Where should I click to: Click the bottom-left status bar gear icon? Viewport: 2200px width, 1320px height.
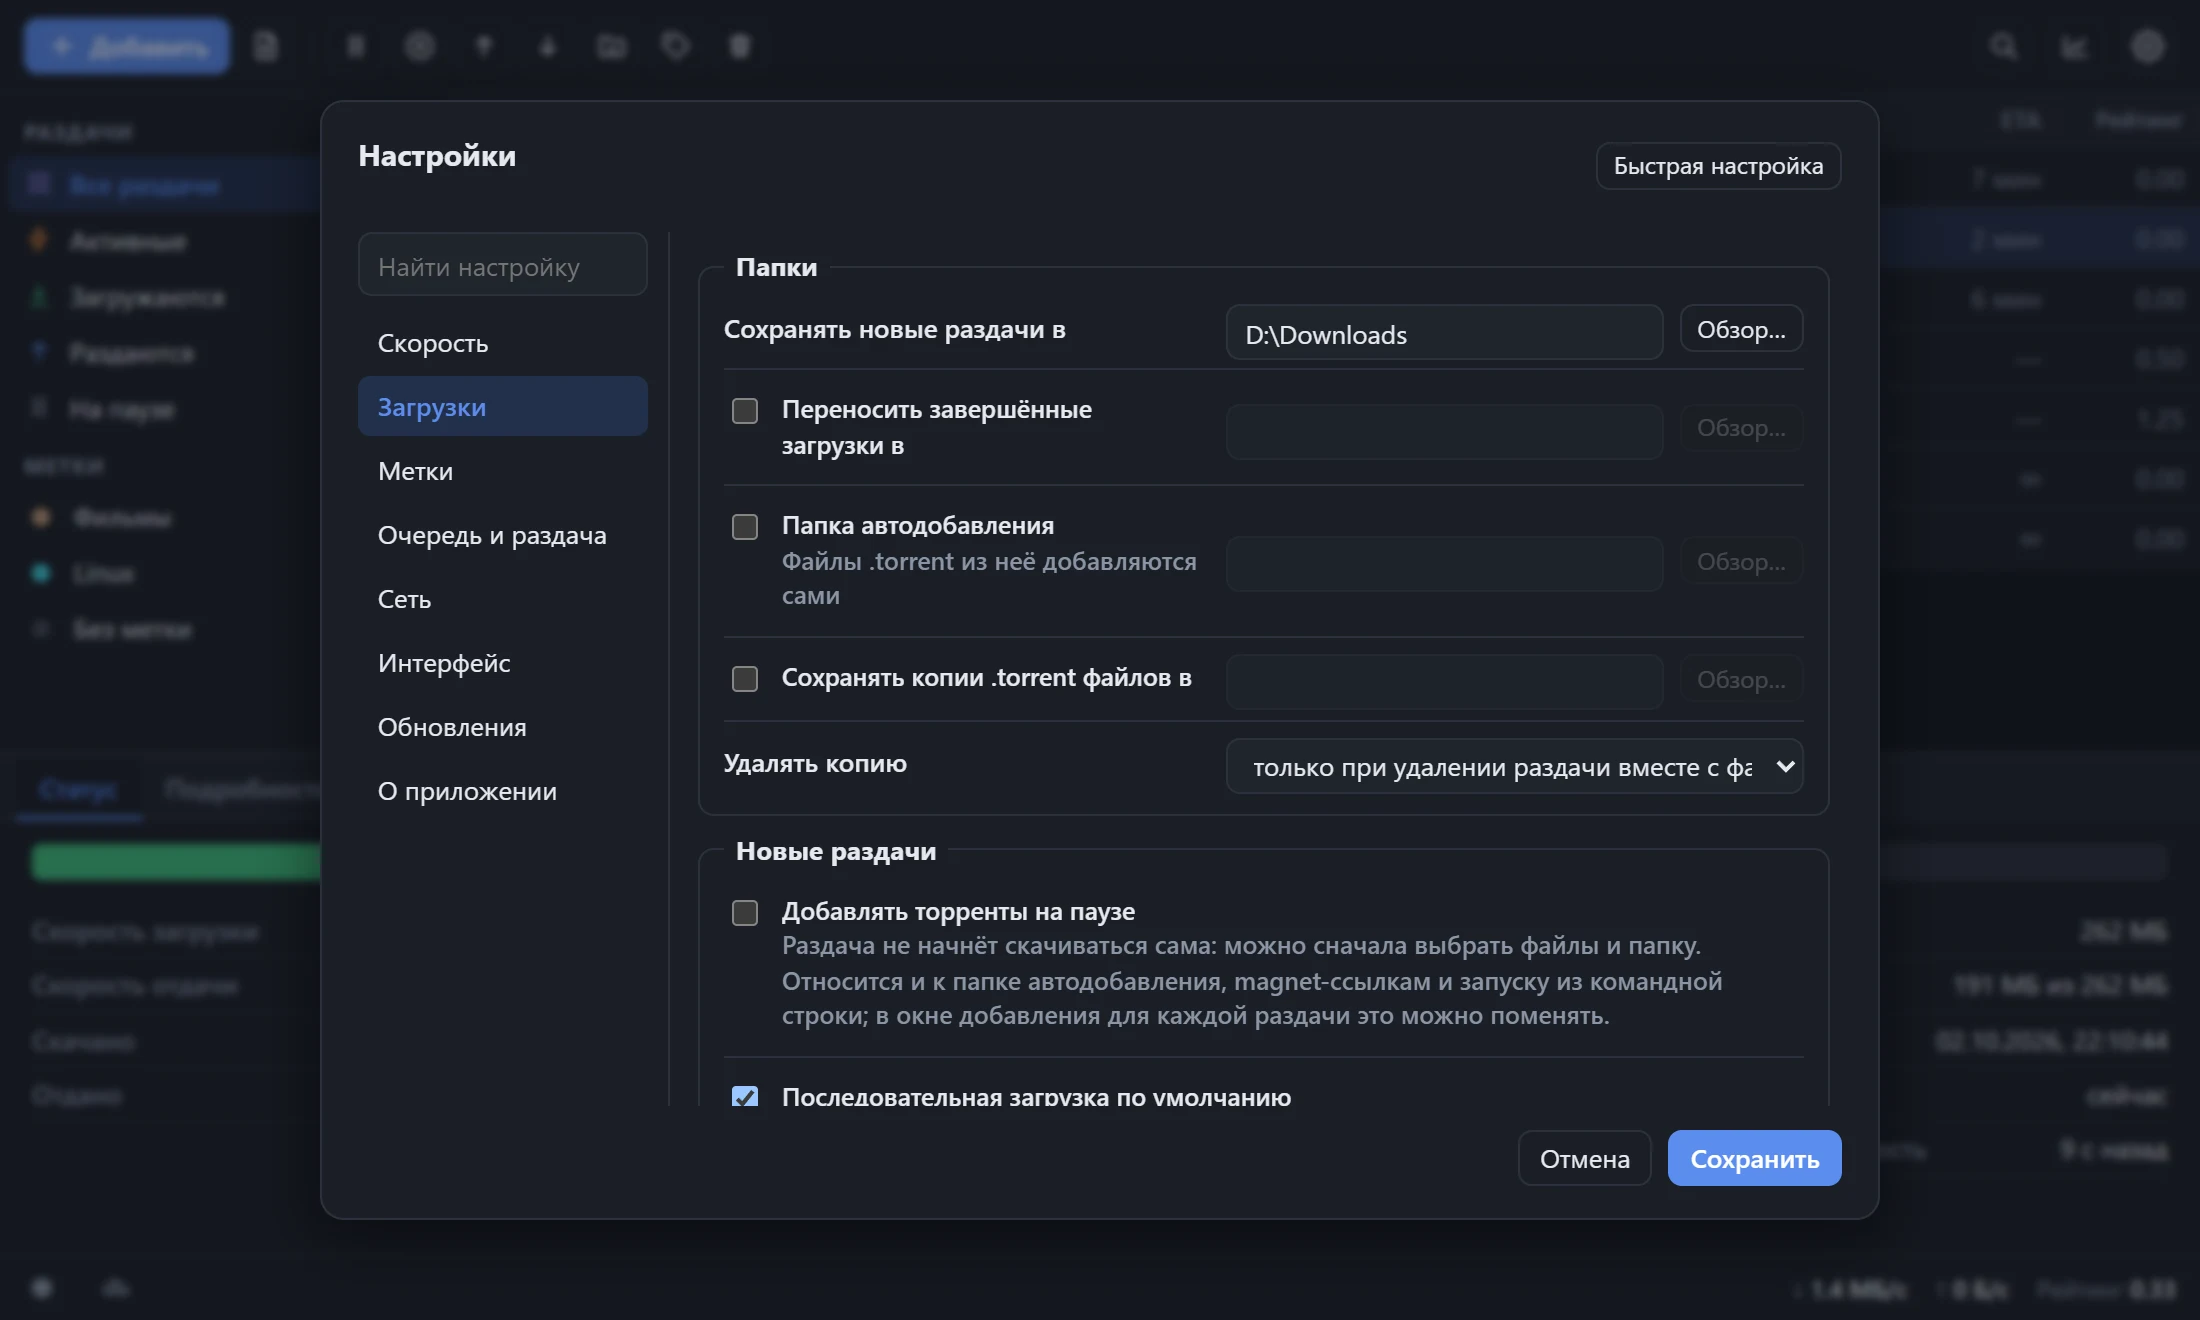point(42,1288)
